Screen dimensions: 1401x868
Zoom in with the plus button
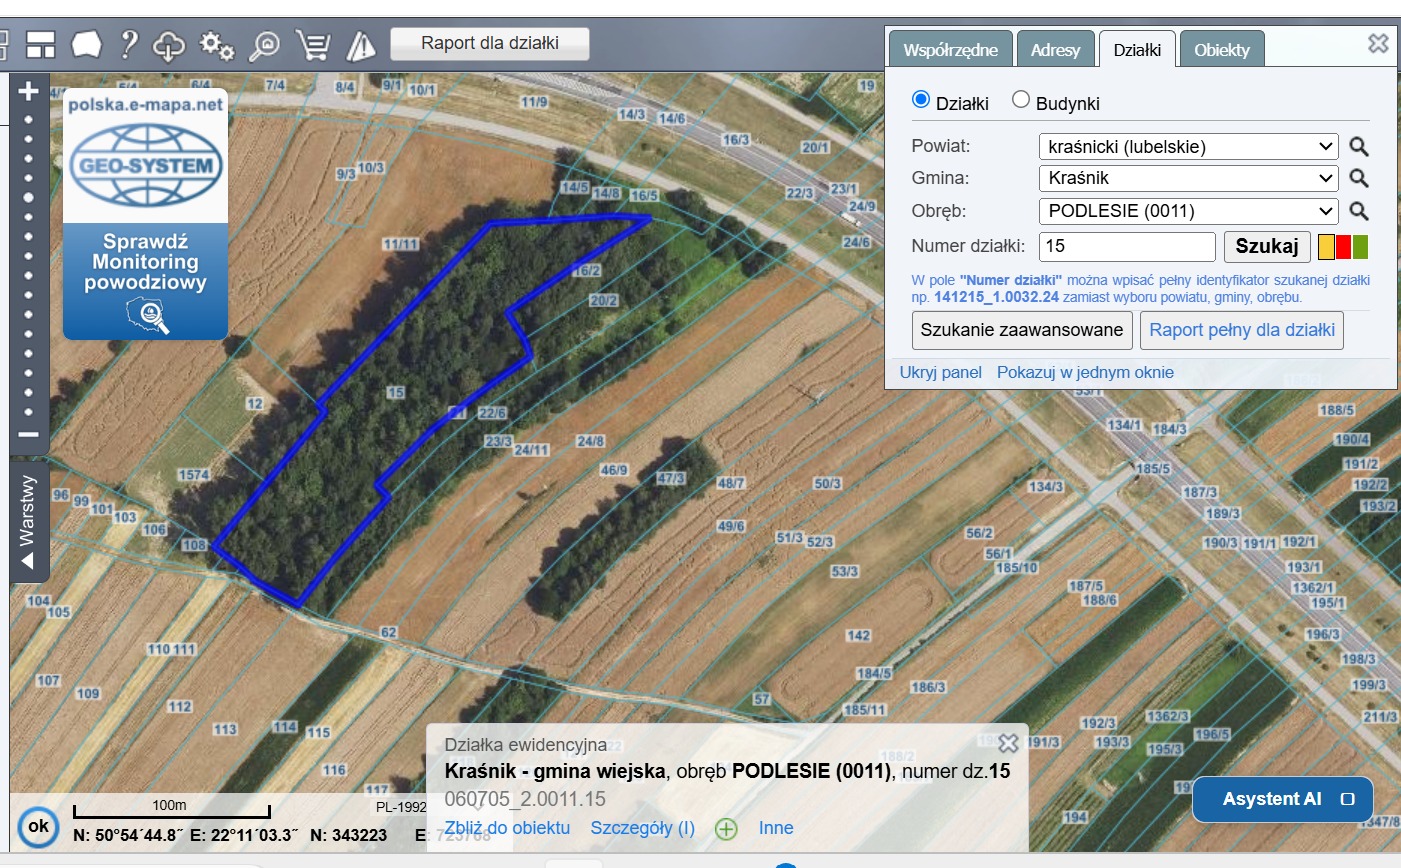(28, 91)
